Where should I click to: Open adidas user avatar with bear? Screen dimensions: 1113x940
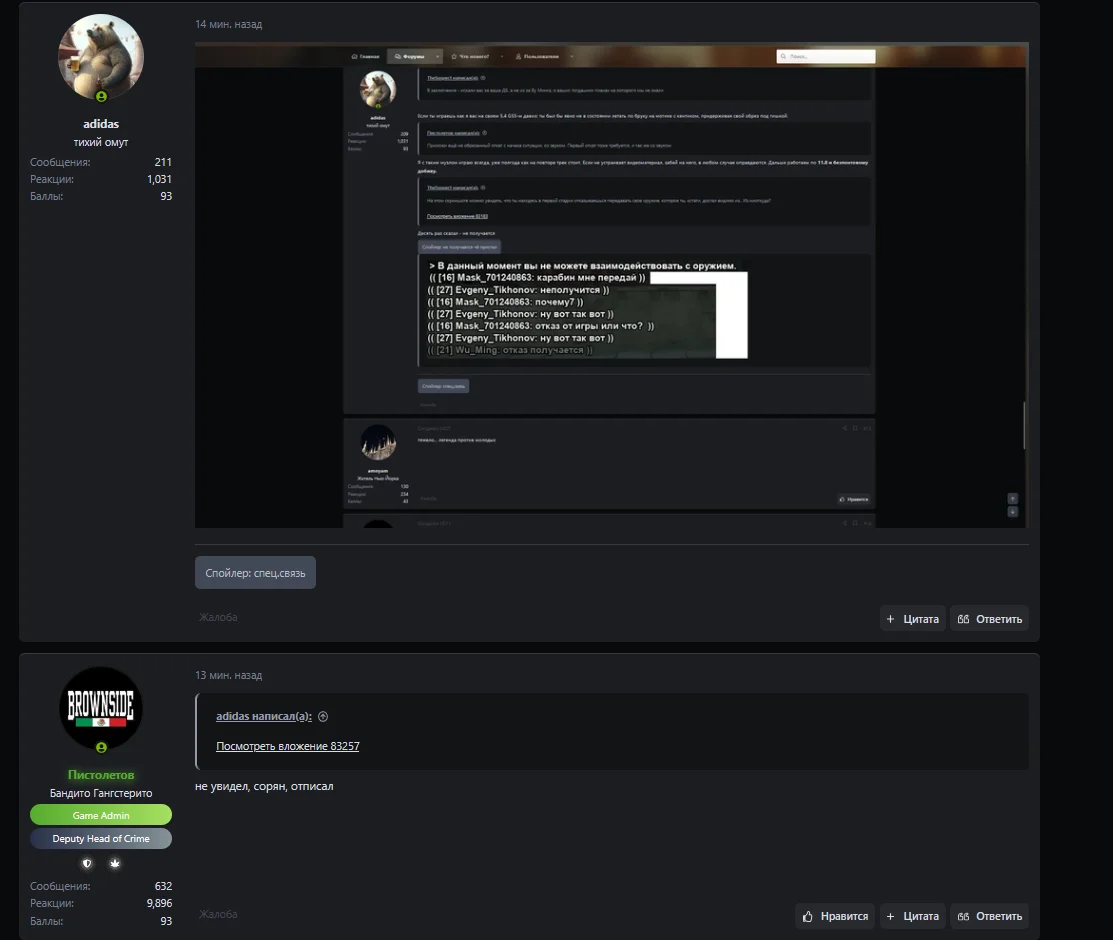(101, 57)
